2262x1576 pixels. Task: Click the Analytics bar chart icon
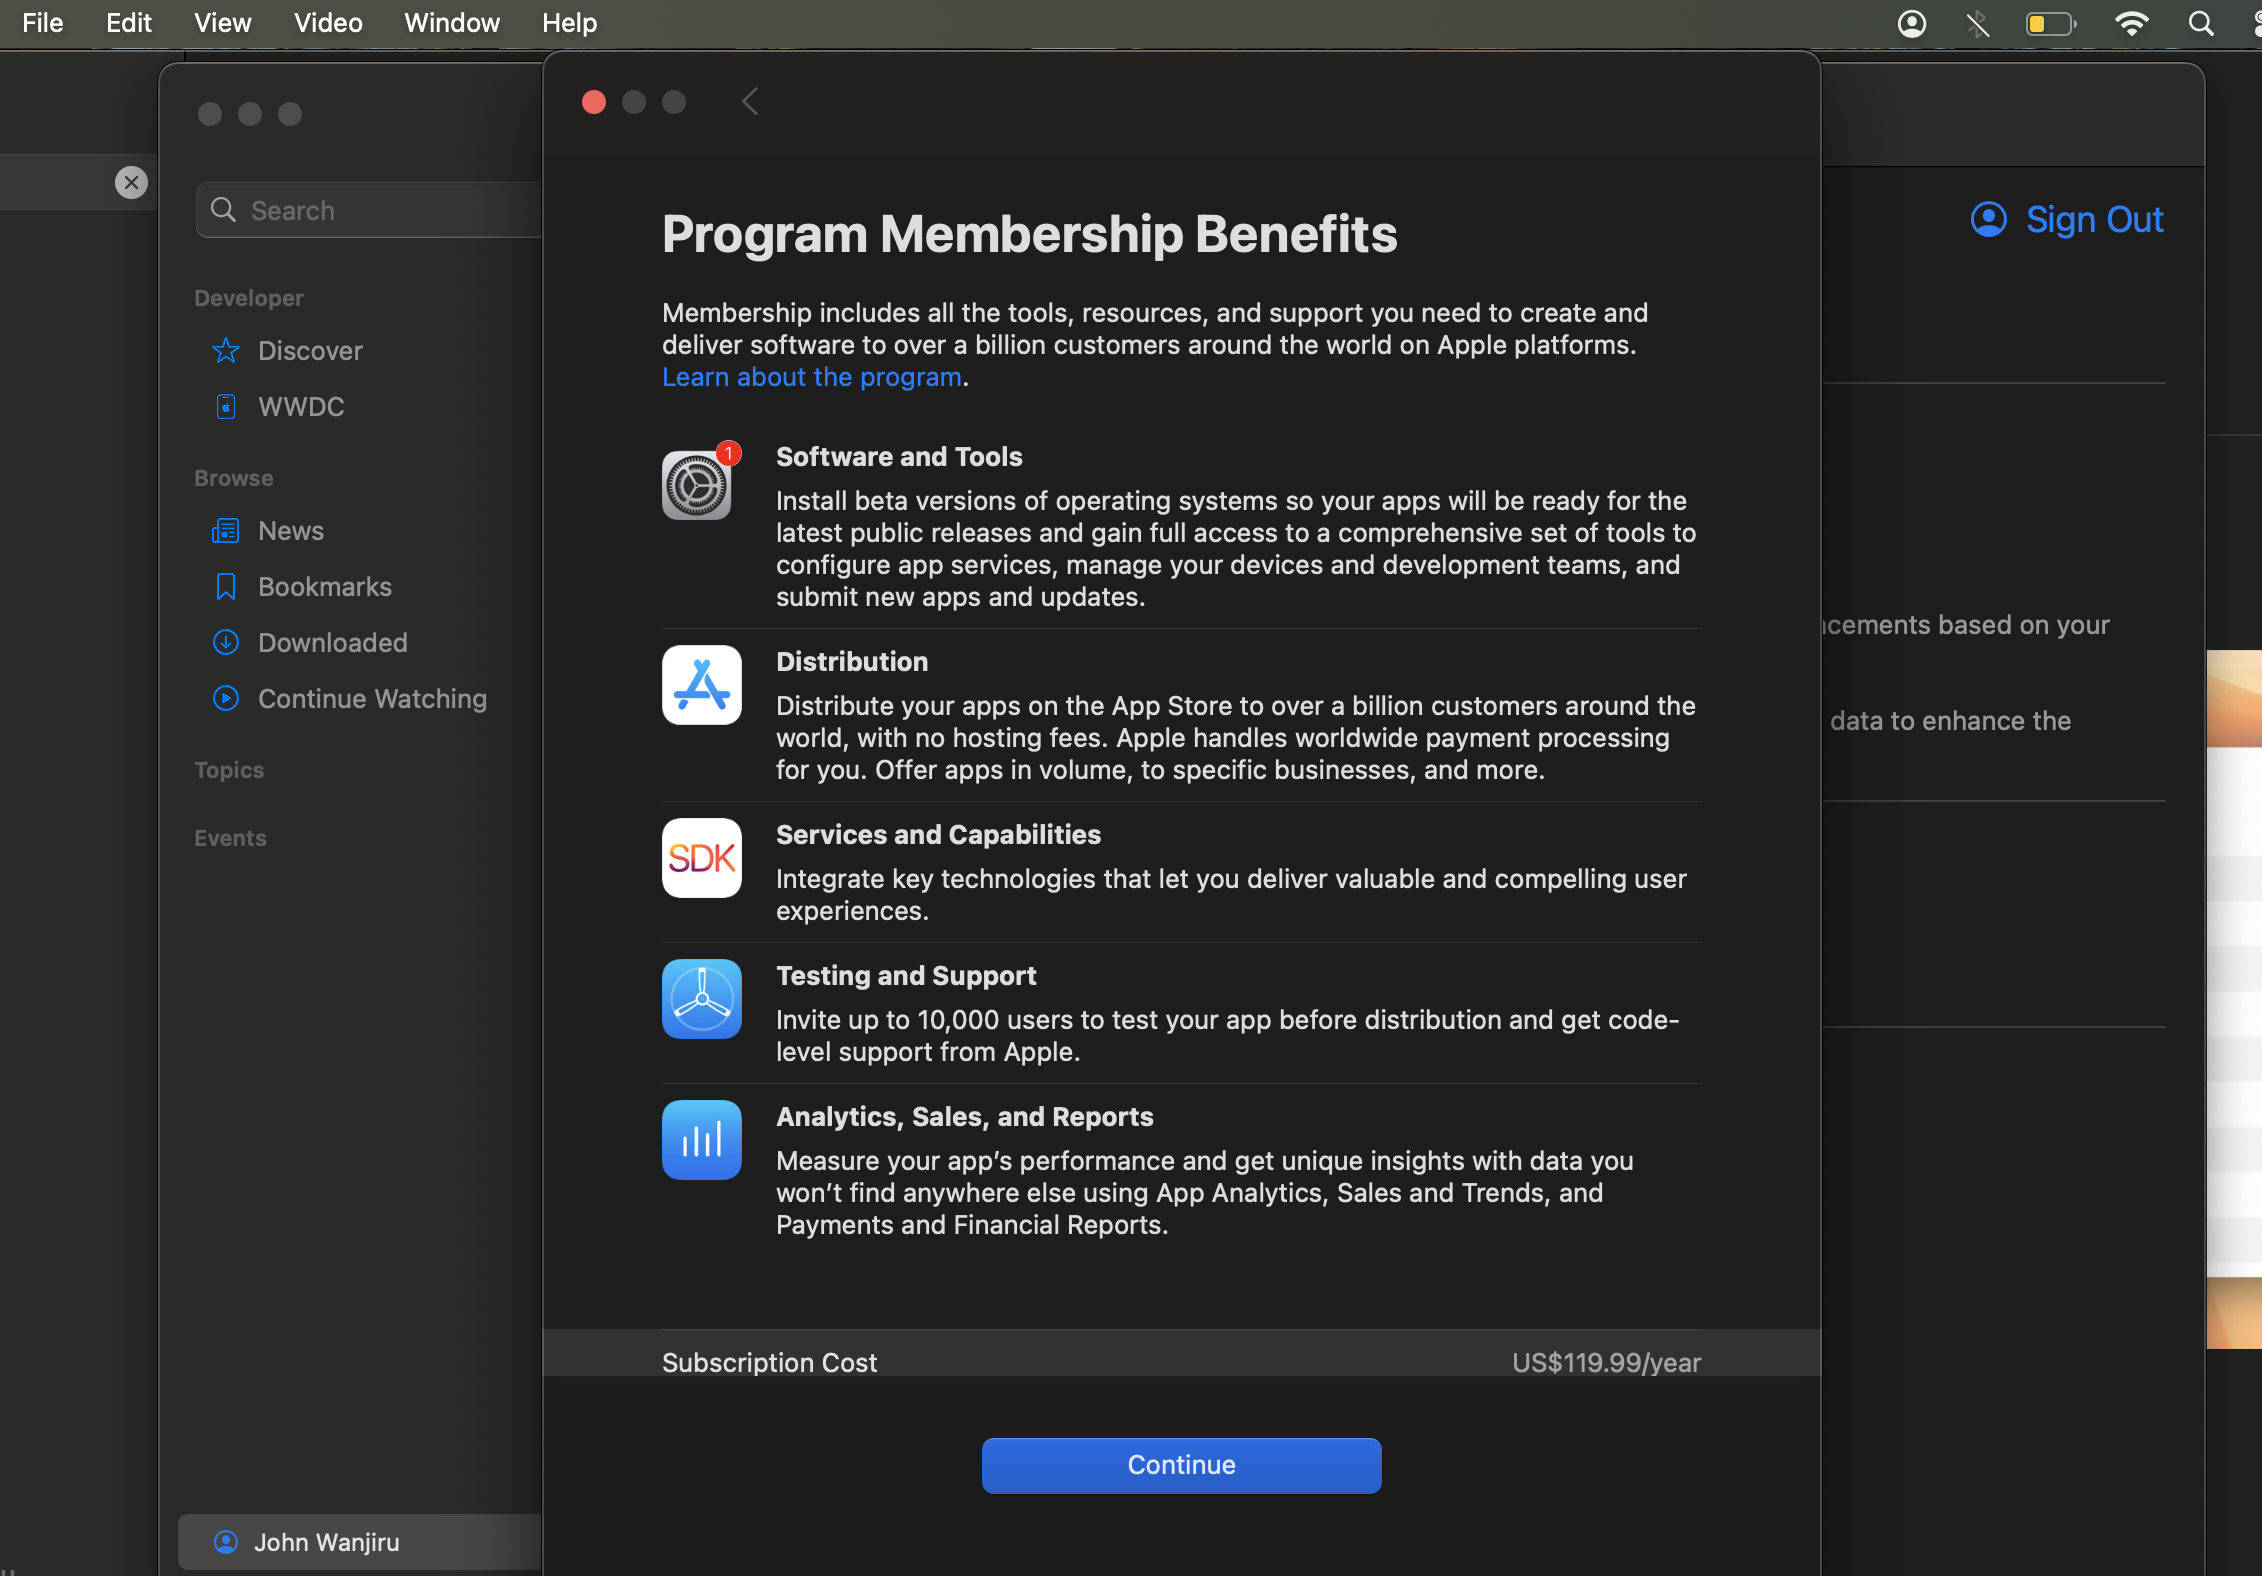pyautogui.click(x=702, y=1140)
